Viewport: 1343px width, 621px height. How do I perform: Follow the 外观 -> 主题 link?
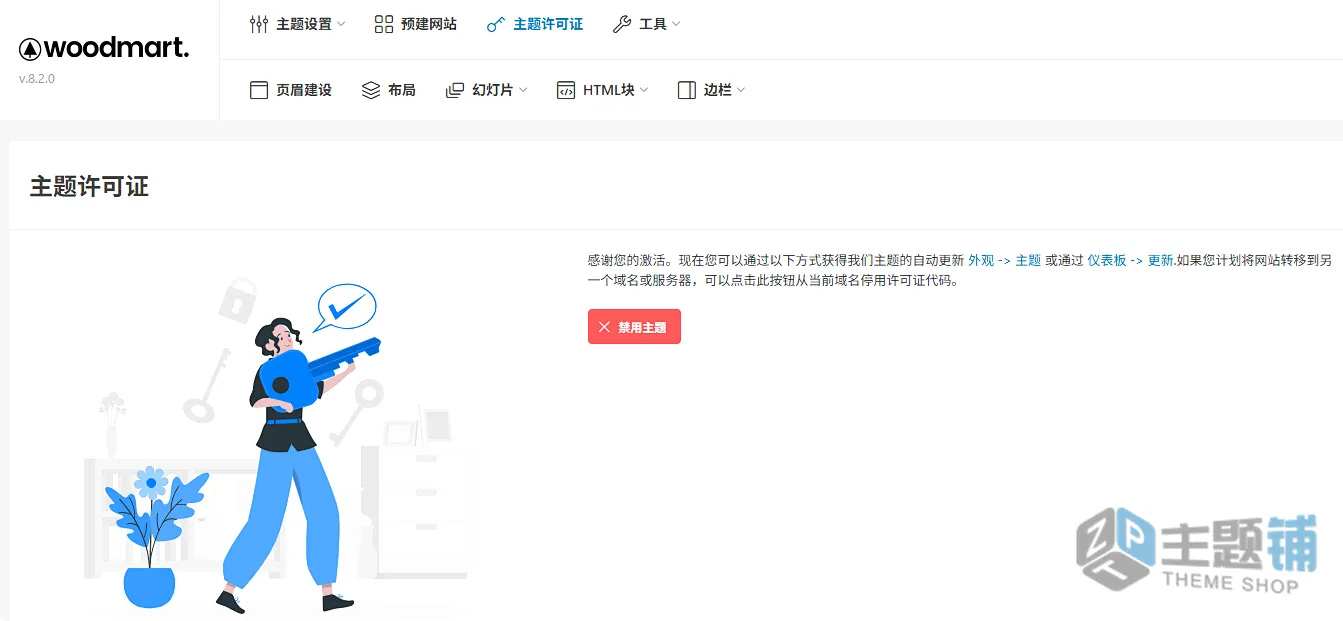click(x=1004, y=260)
